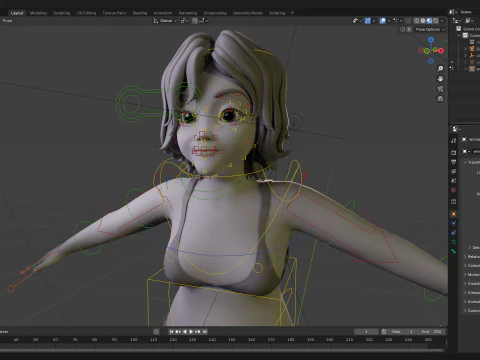The image size is (480, 360).
Task: Click the timeline horizontal scrollbar
Action: coord(222,350)
